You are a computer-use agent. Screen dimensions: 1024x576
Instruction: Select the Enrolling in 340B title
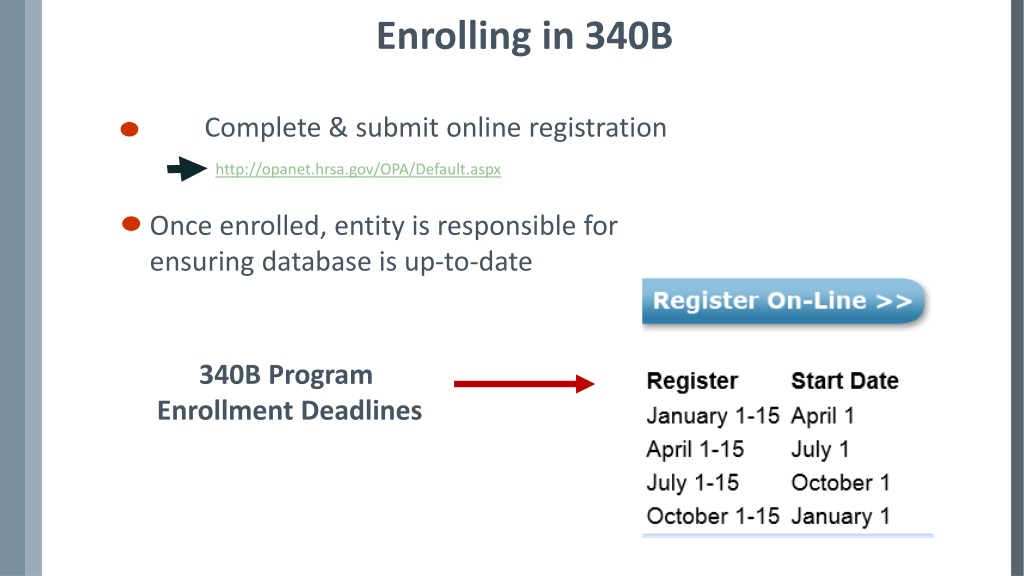(x=524, y=35)
